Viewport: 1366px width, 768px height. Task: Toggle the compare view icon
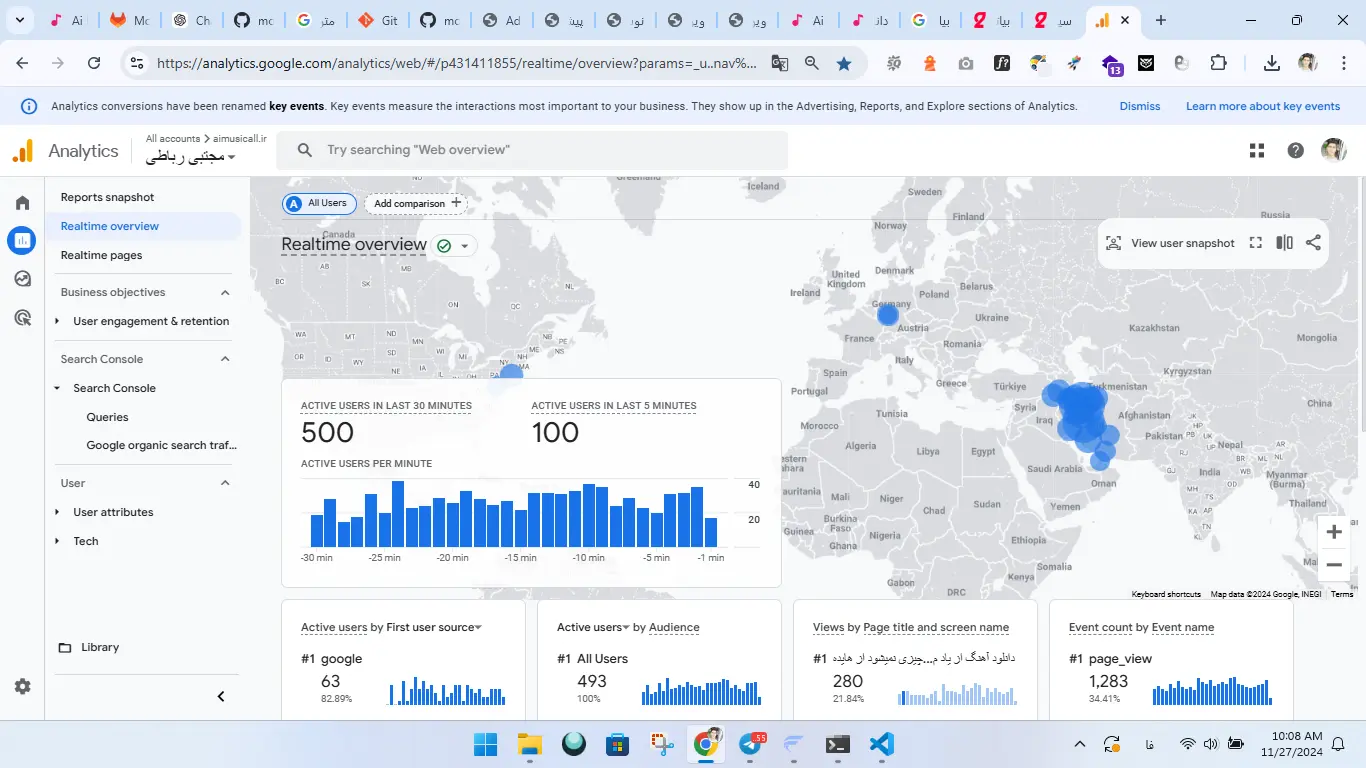click(x=1285, y=243)
